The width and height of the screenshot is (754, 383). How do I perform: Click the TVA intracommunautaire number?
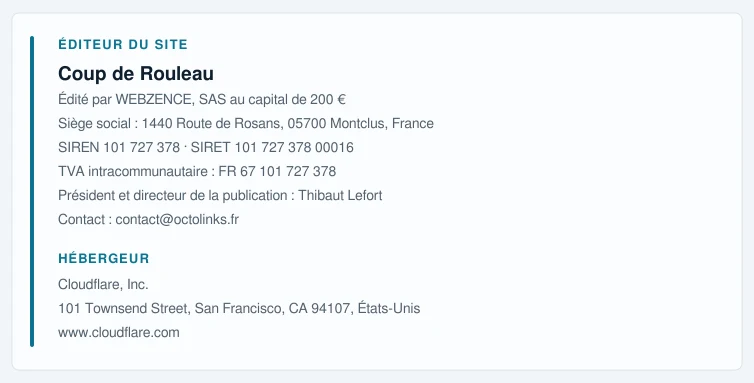(277, 171)
